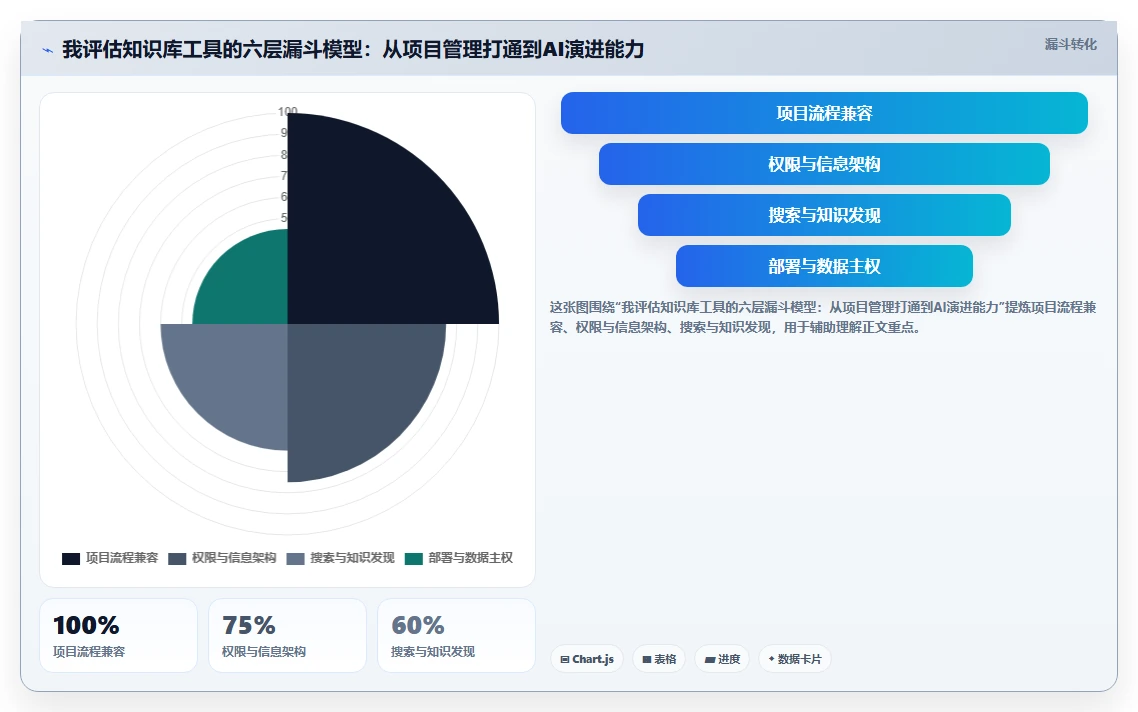1138x712 pixels.
Task: Open the 60% 搜索与知识发现 stat card
Action: [x=457, y=636]
